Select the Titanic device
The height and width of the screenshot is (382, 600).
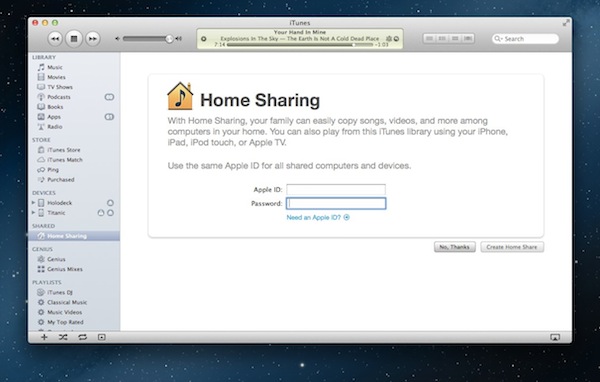pos(56,212)
